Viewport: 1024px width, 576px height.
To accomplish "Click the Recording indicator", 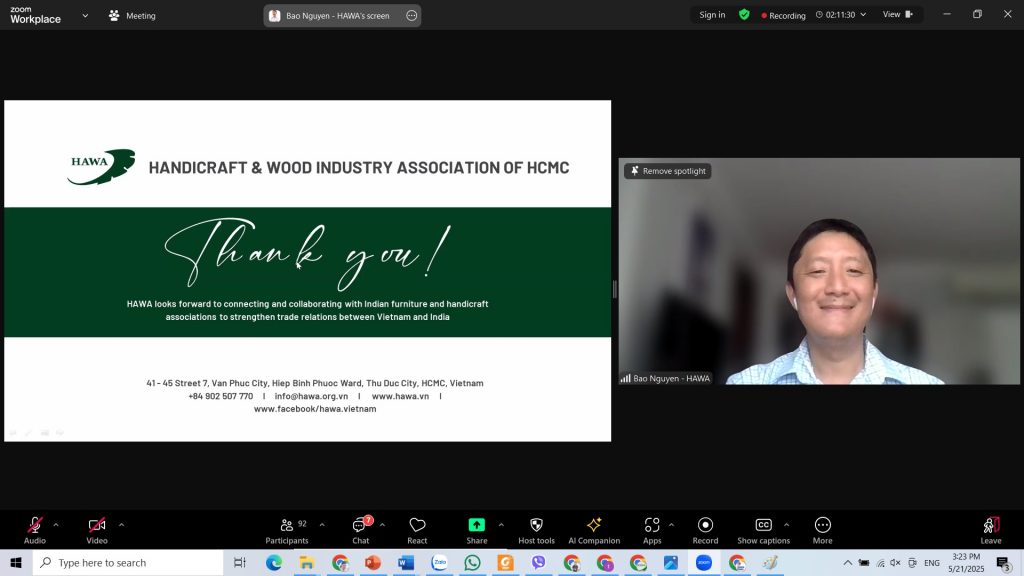I will pyautogui.click(x=783, y=15).
